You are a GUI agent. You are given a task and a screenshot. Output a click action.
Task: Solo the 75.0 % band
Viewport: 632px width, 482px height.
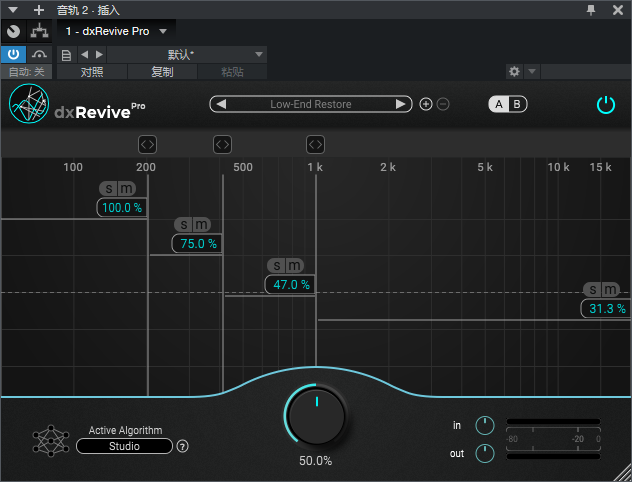tap(184, 224)
